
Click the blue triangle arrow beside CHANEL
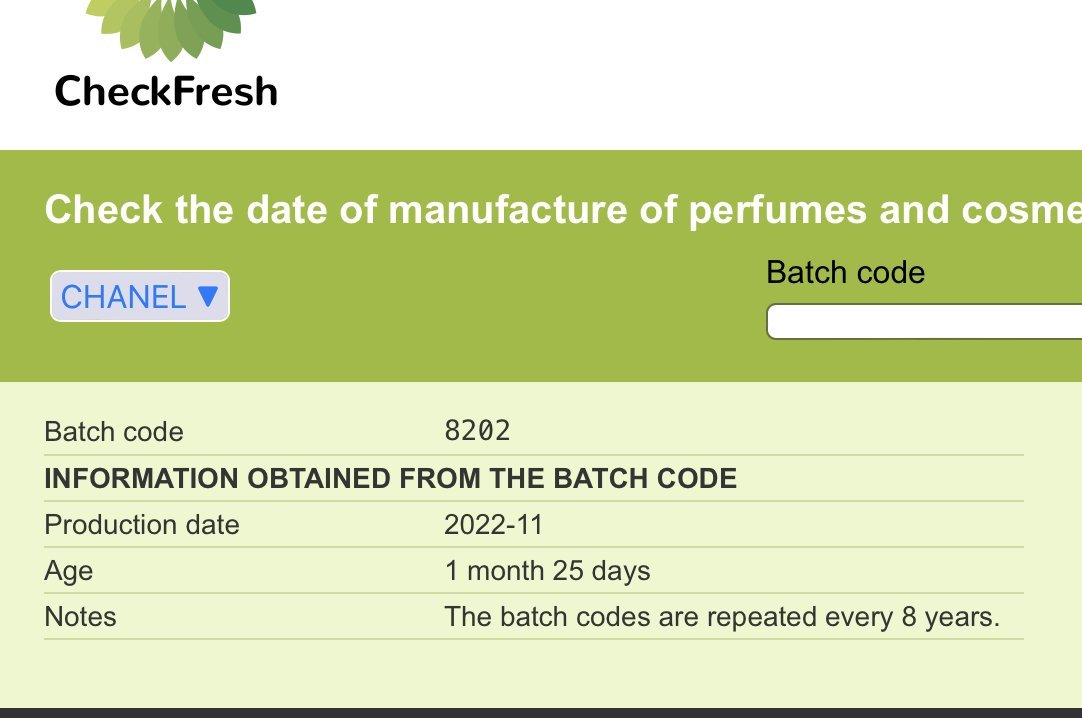207,296
